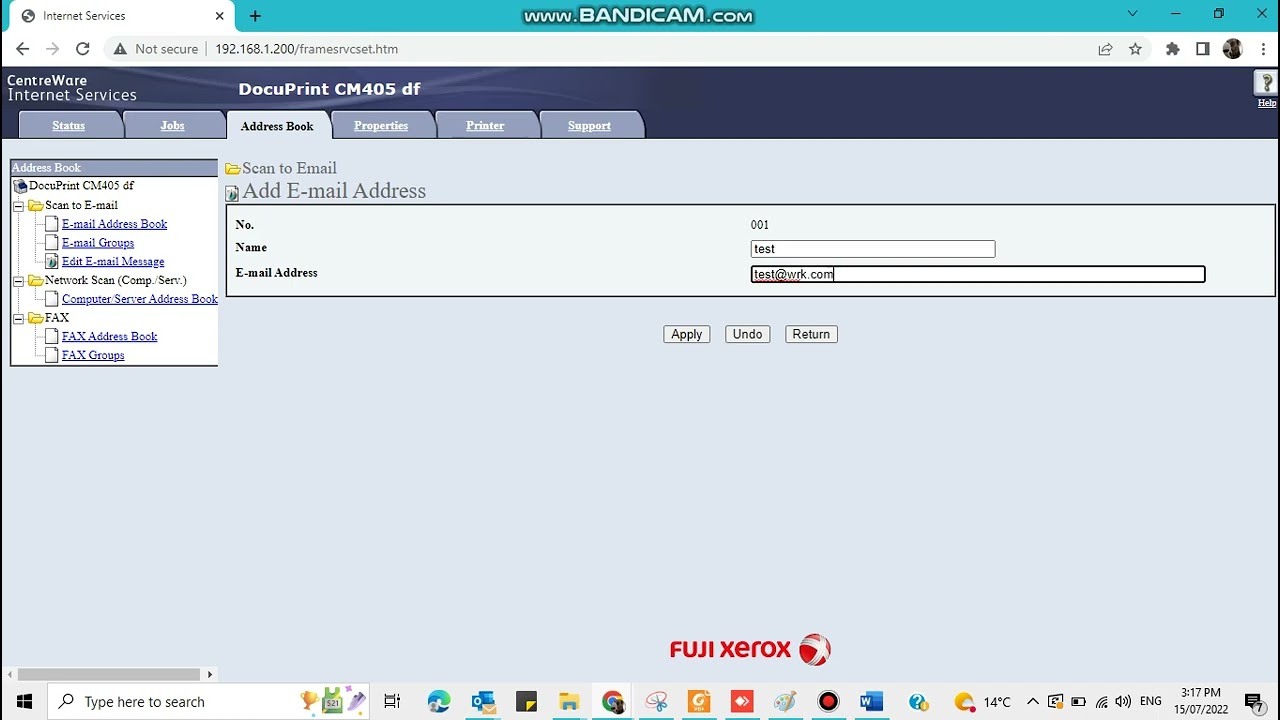
Task: Click the FAX folder icon in tree
Action: (36, 318)
